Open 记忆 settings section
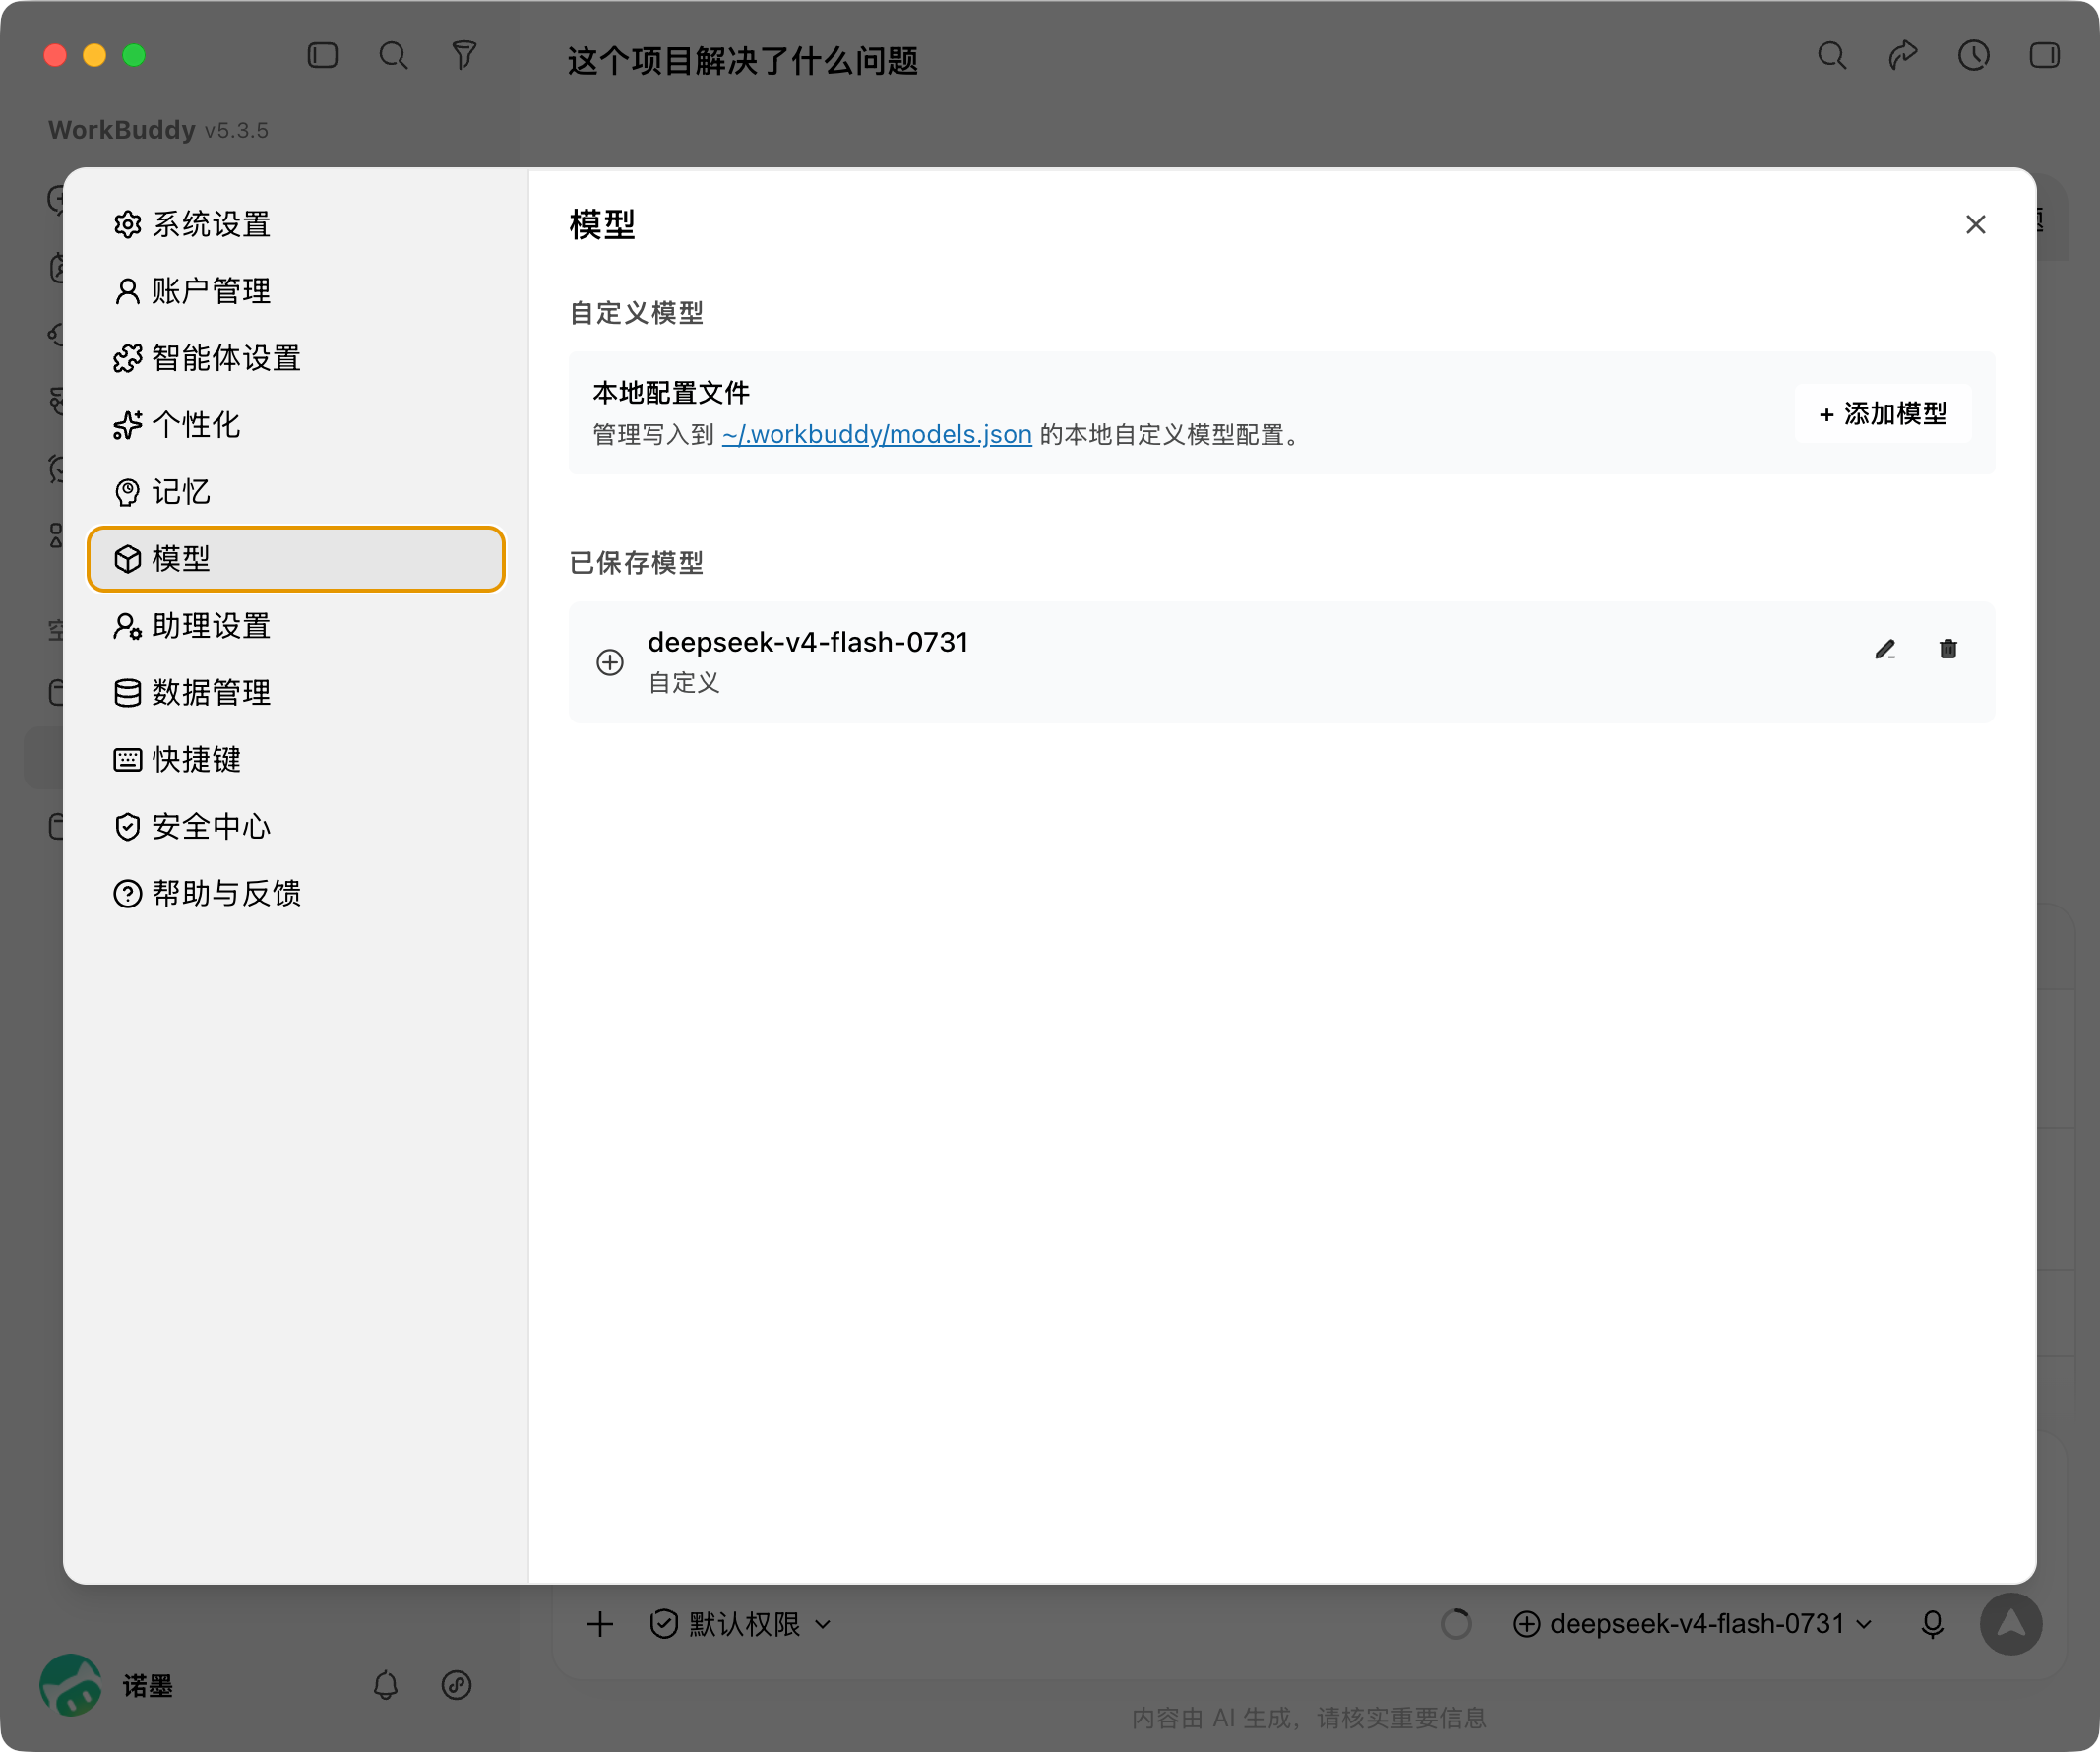2100x1752 pixels. click(x=296, y=492)
